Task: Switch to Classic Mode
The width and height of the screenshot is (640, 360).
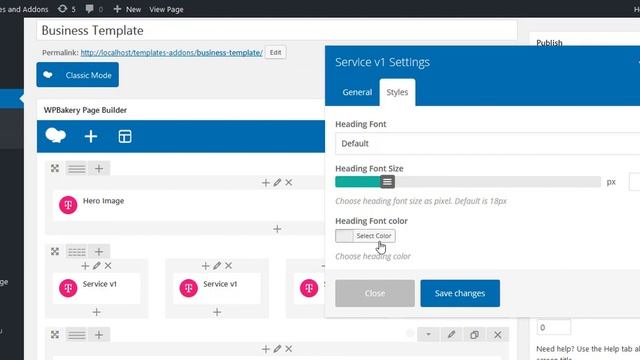Action: [x=78, y=75]
